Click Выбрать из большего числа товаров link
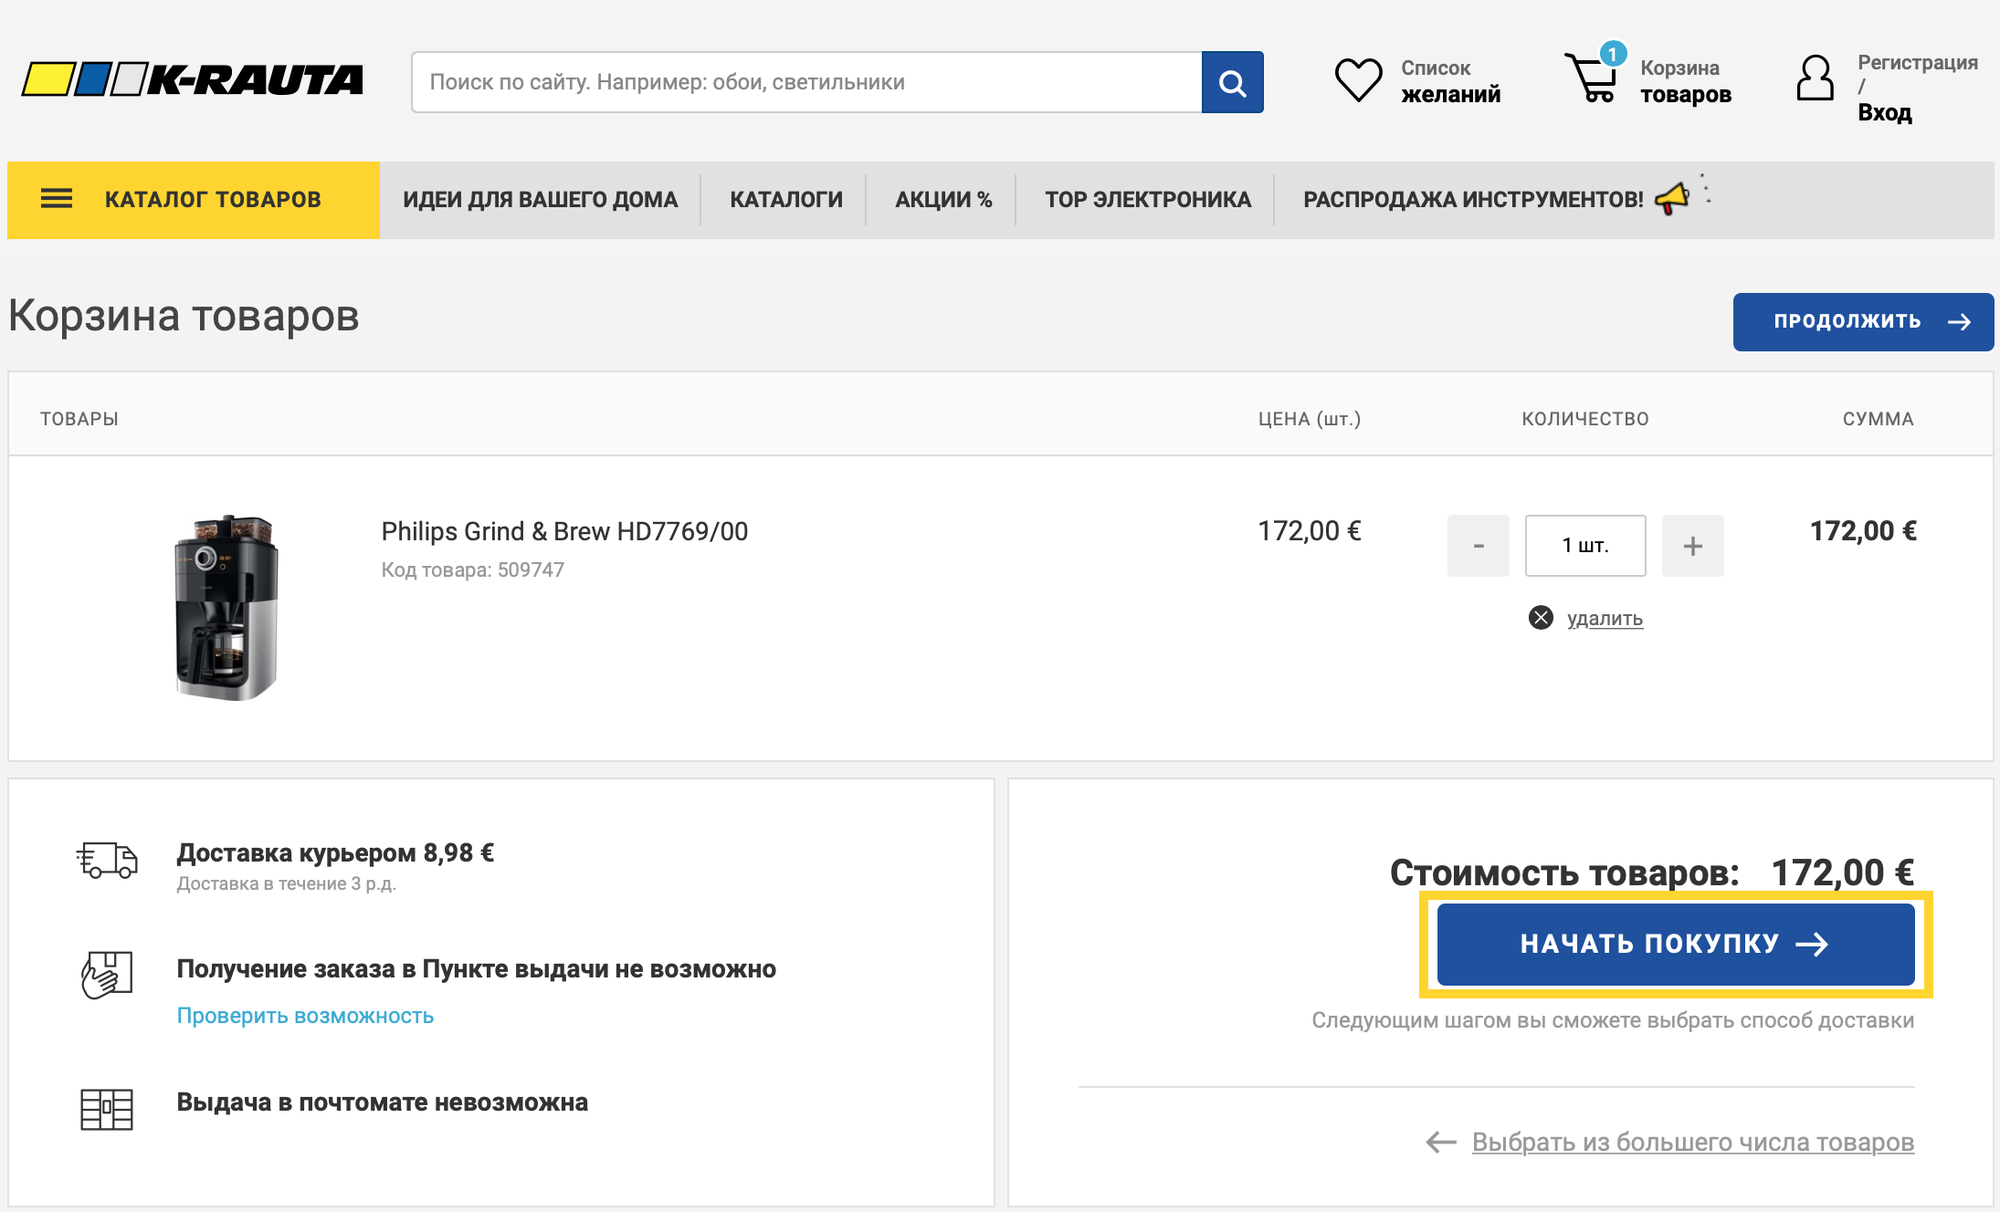The image size is (2000, 1212). [x=1692, y=1142]
